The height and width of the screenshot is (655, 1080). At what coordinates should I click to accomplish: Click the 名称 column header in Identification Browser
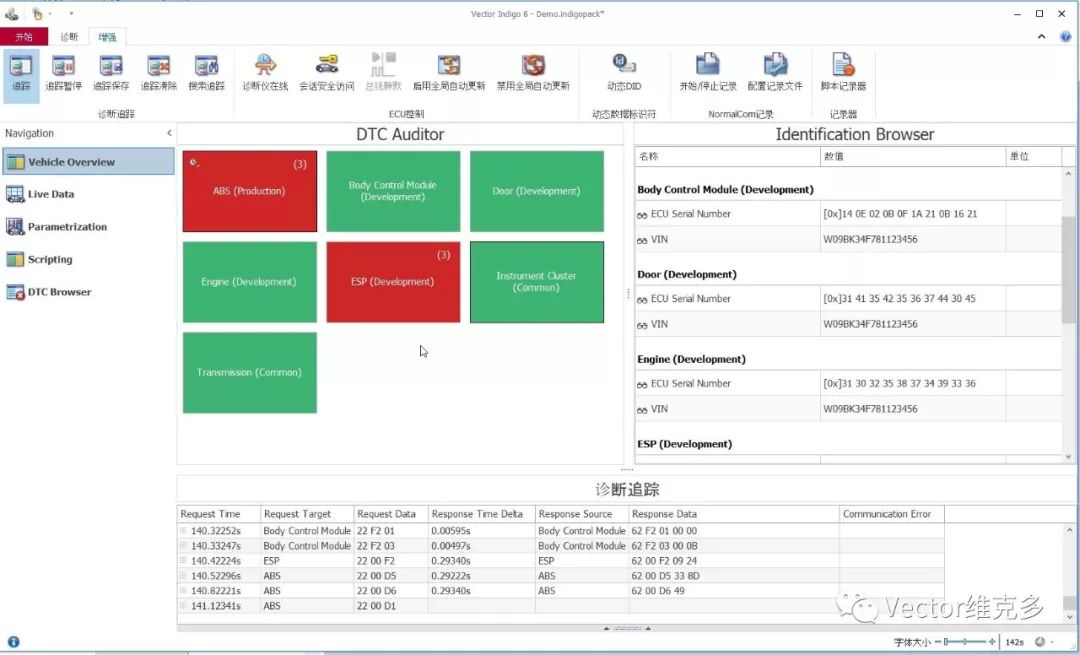coord(727,156)
